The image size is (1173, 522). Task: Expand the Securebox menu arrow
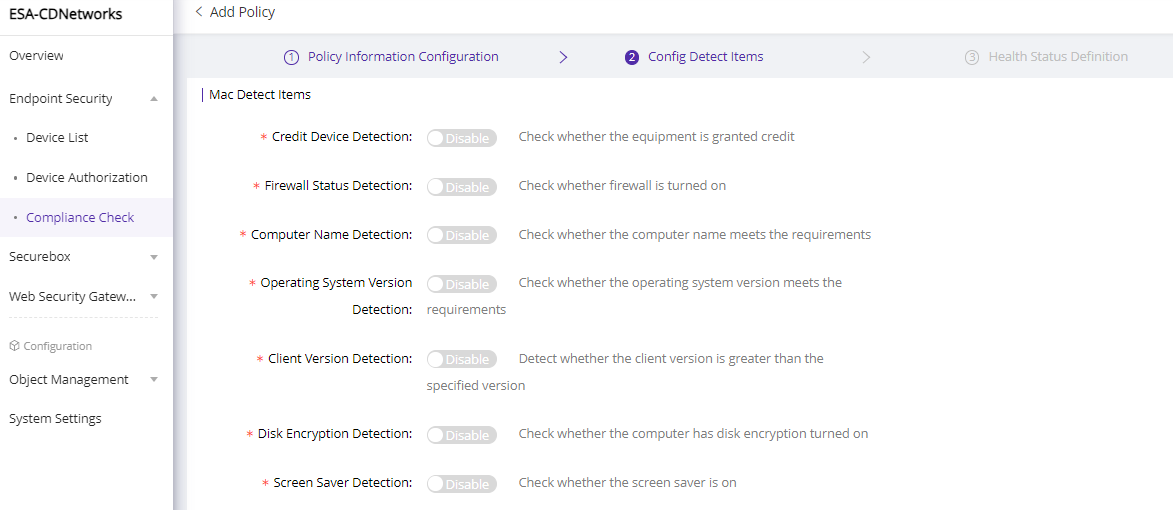154,257
